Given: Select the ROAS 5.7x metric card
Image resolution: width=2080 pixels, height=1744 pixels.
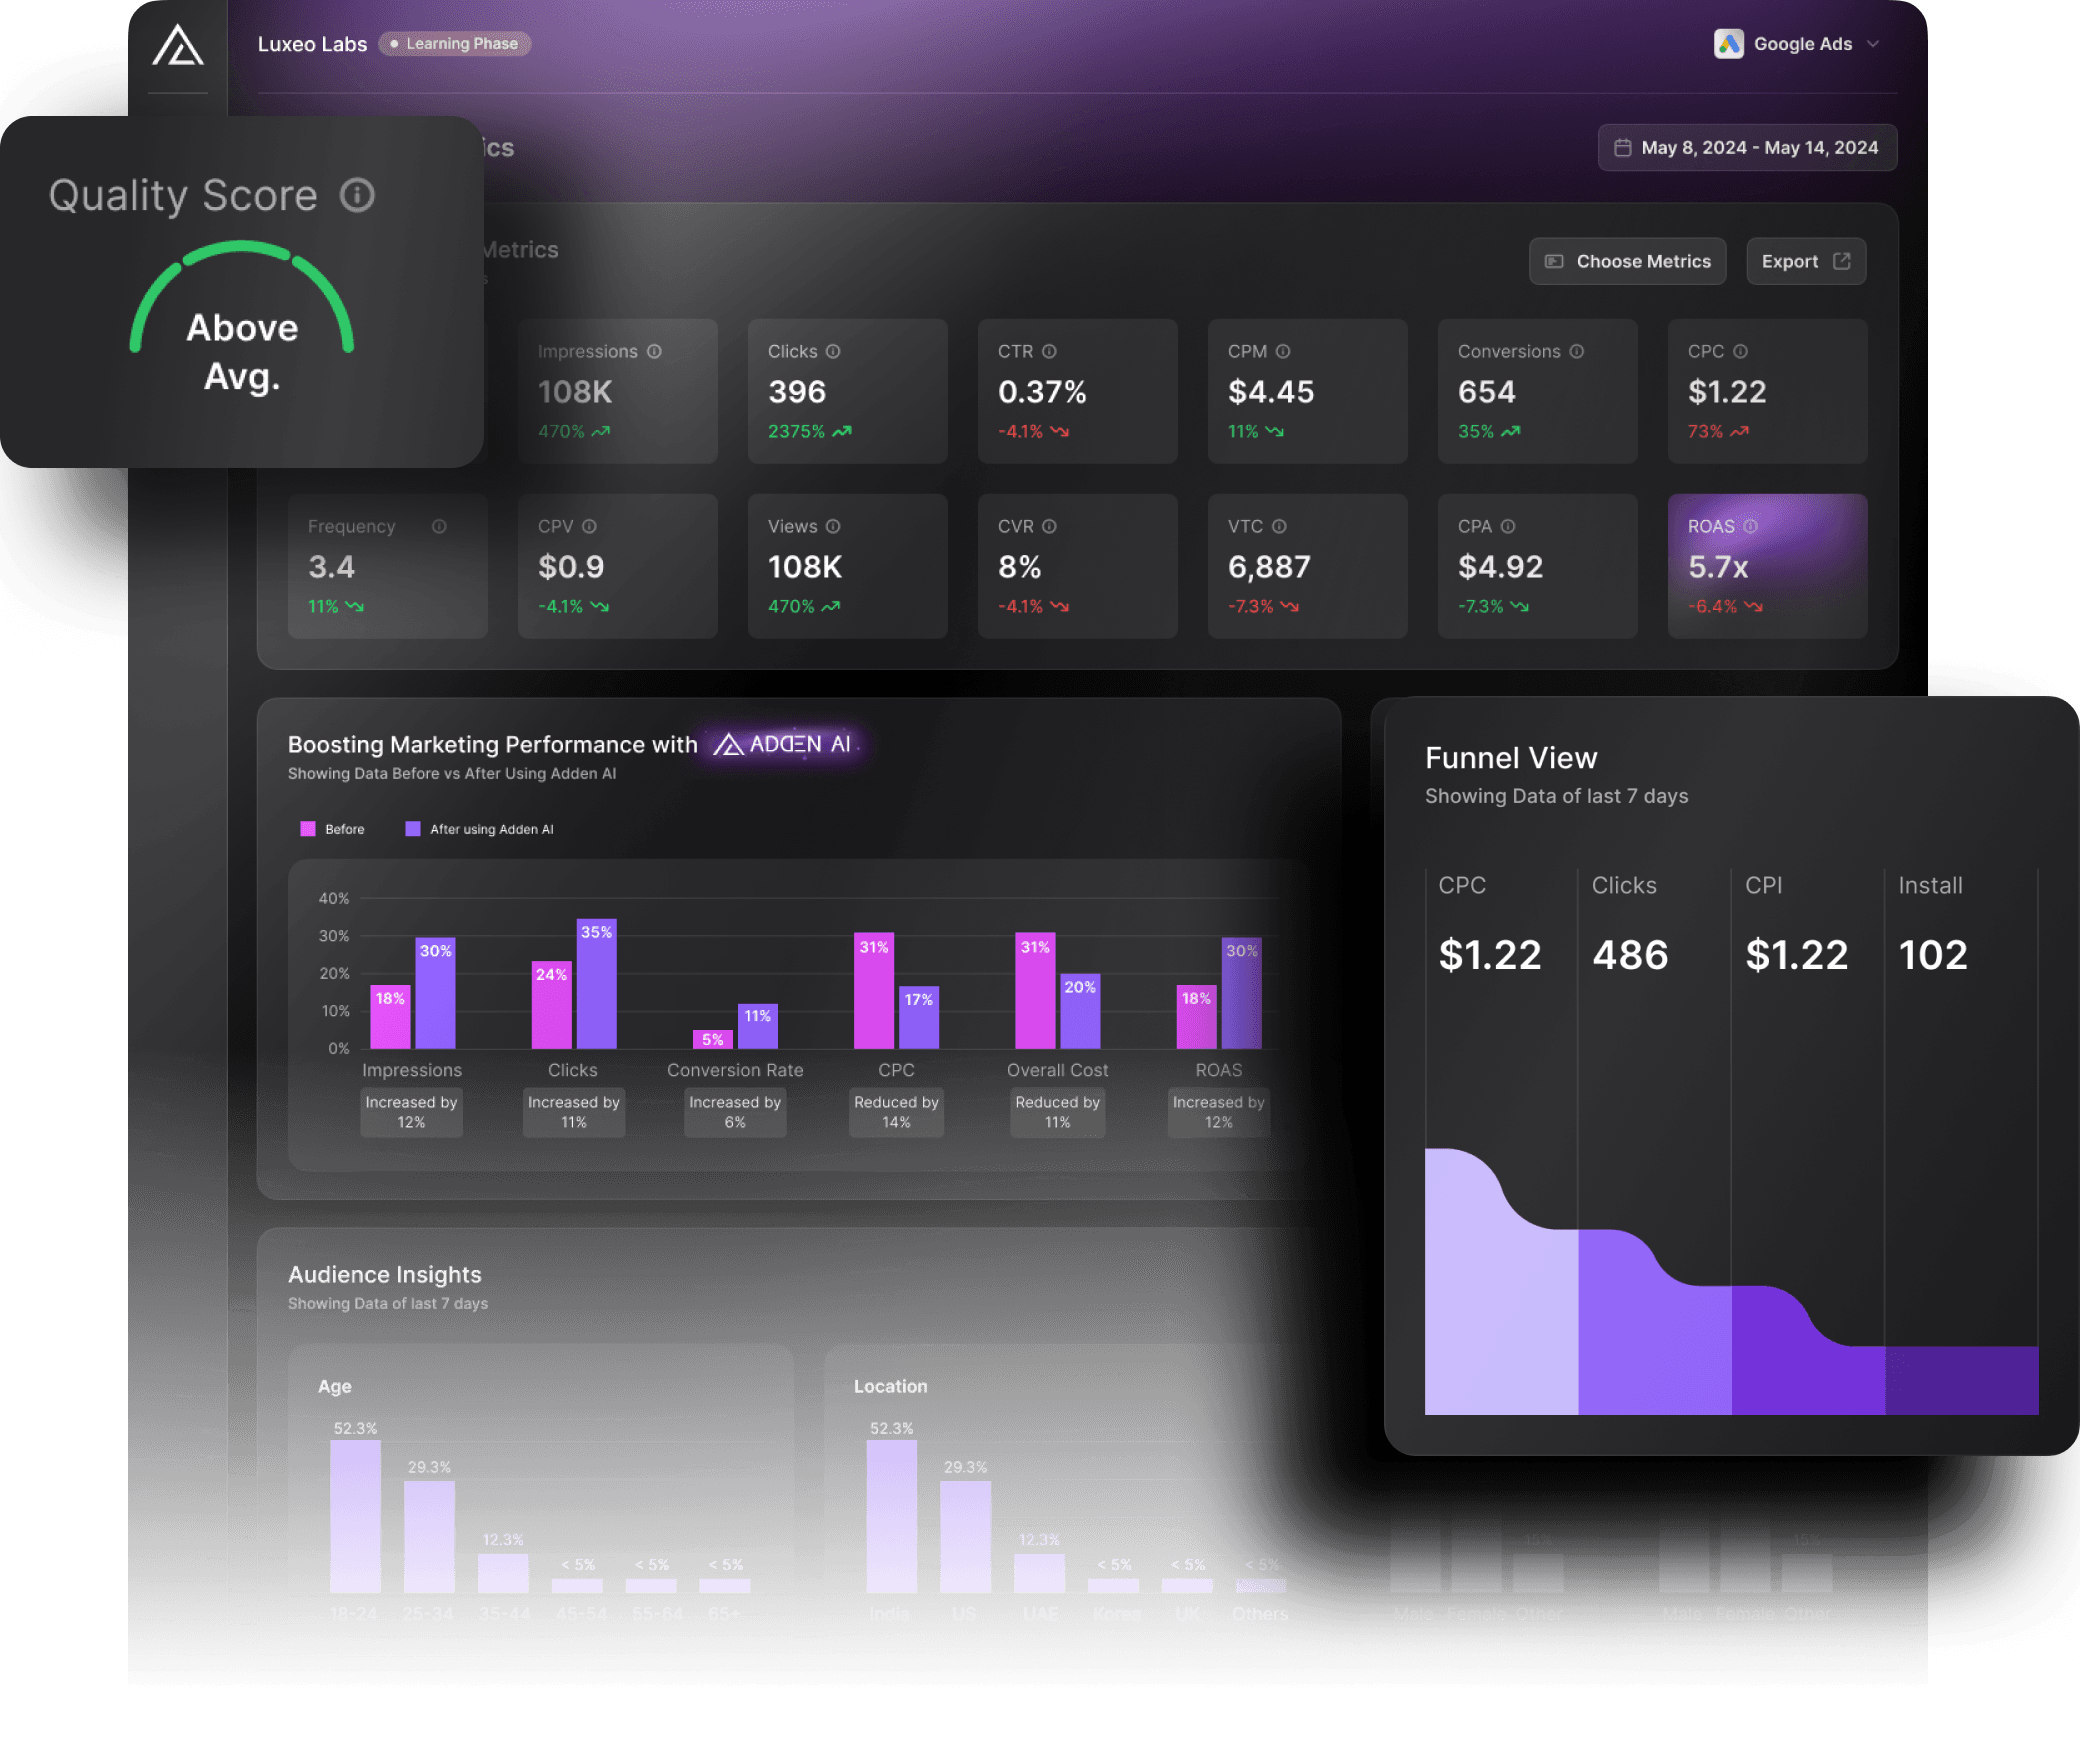Looking at the screenshot, I should pos(1767,566).
